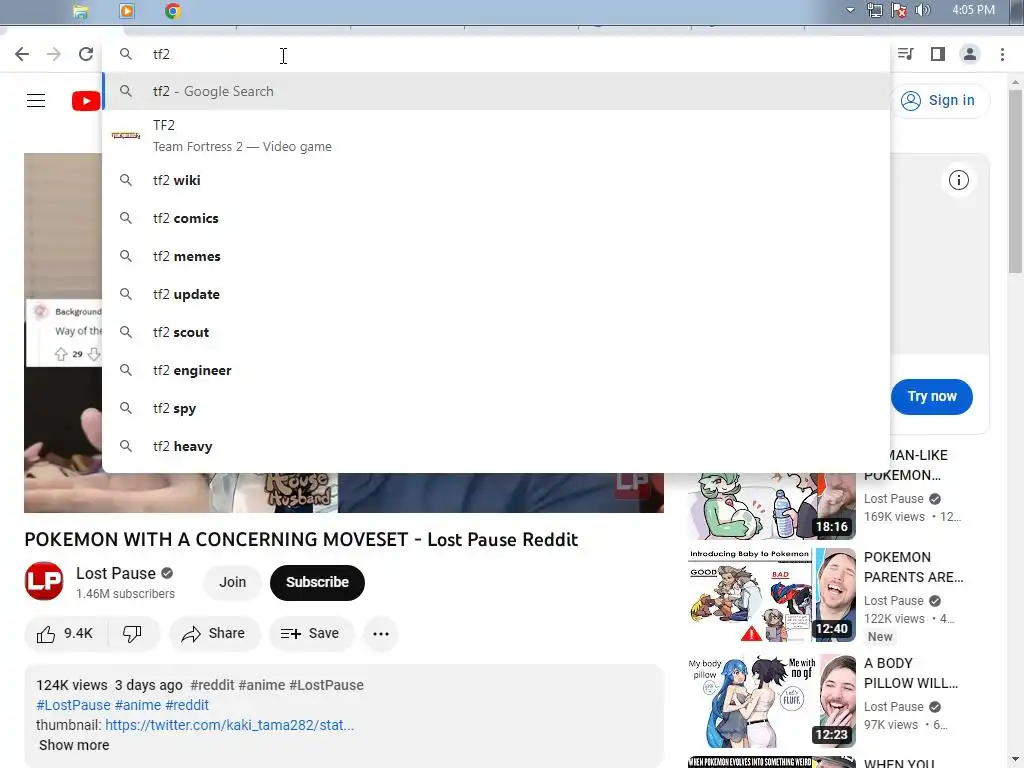Viewport: 1024px width, 768px height.
Task: Save the video to a playlist
Action: pos(311,633)
